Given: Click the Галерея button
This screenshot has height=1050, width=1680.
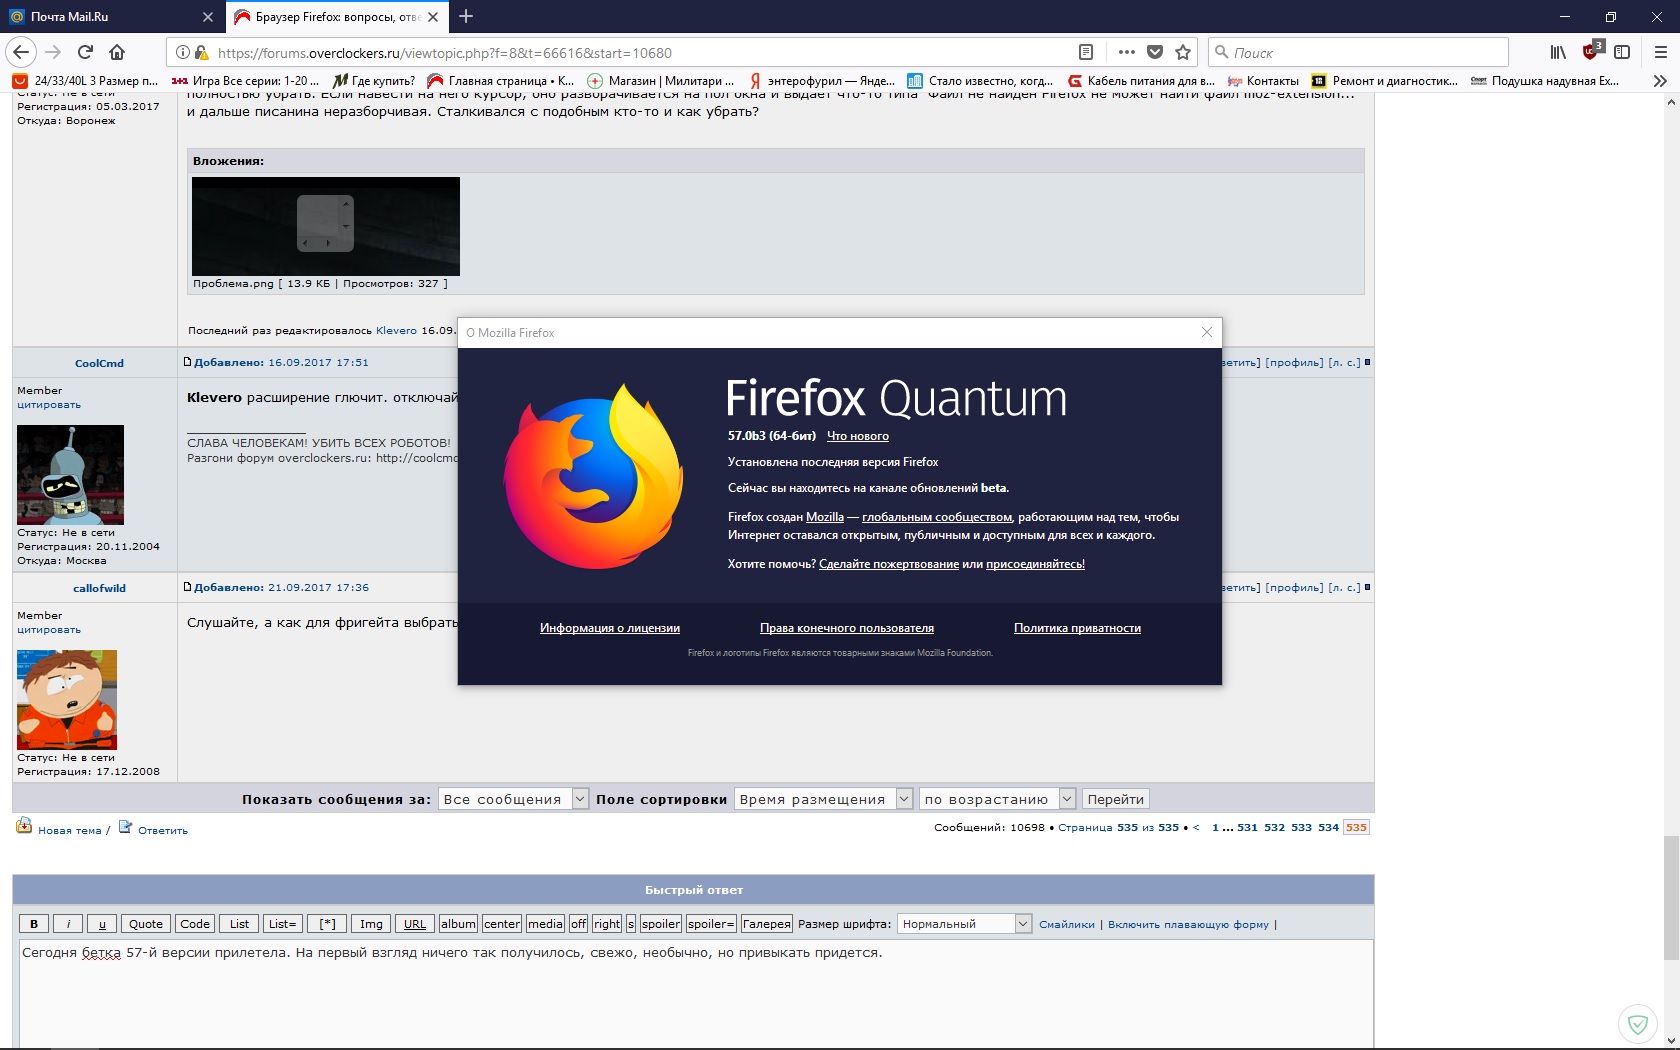Looking at the screenshot, I should [x=767, y=924].
